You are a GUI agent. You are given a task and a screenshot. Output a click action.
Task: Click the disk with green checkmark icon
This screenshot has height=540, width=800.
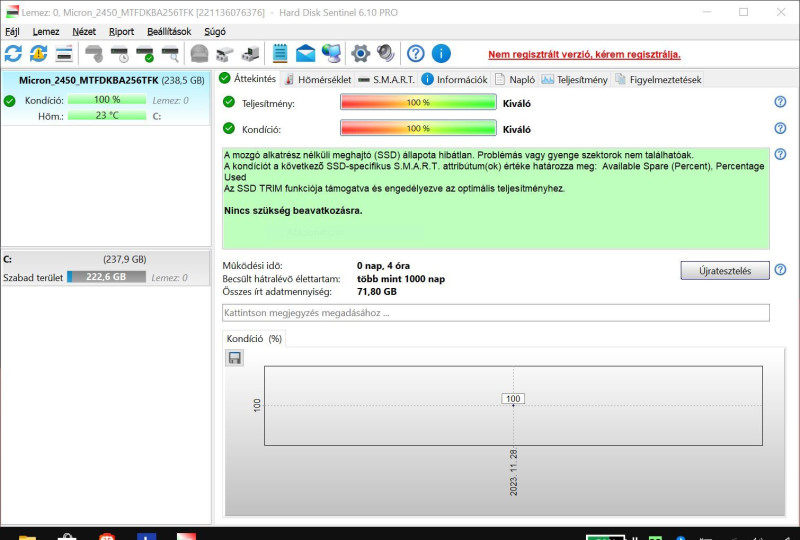pos(145,53)
